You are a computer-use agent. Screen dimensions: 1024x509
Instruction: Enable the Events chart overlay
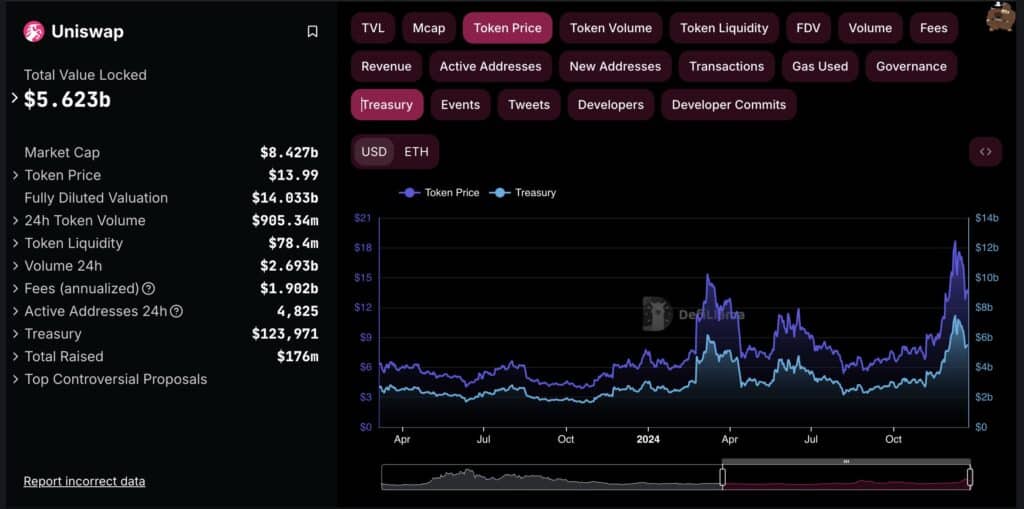point(460,105)
